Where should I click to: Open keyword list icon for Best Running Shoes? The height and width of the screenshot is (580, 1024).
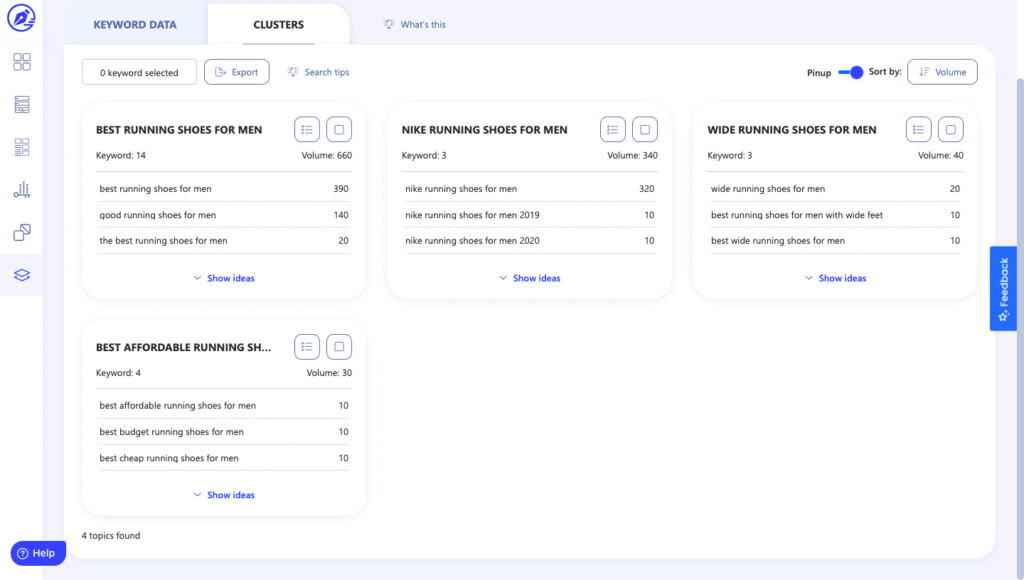coord(307,129)
